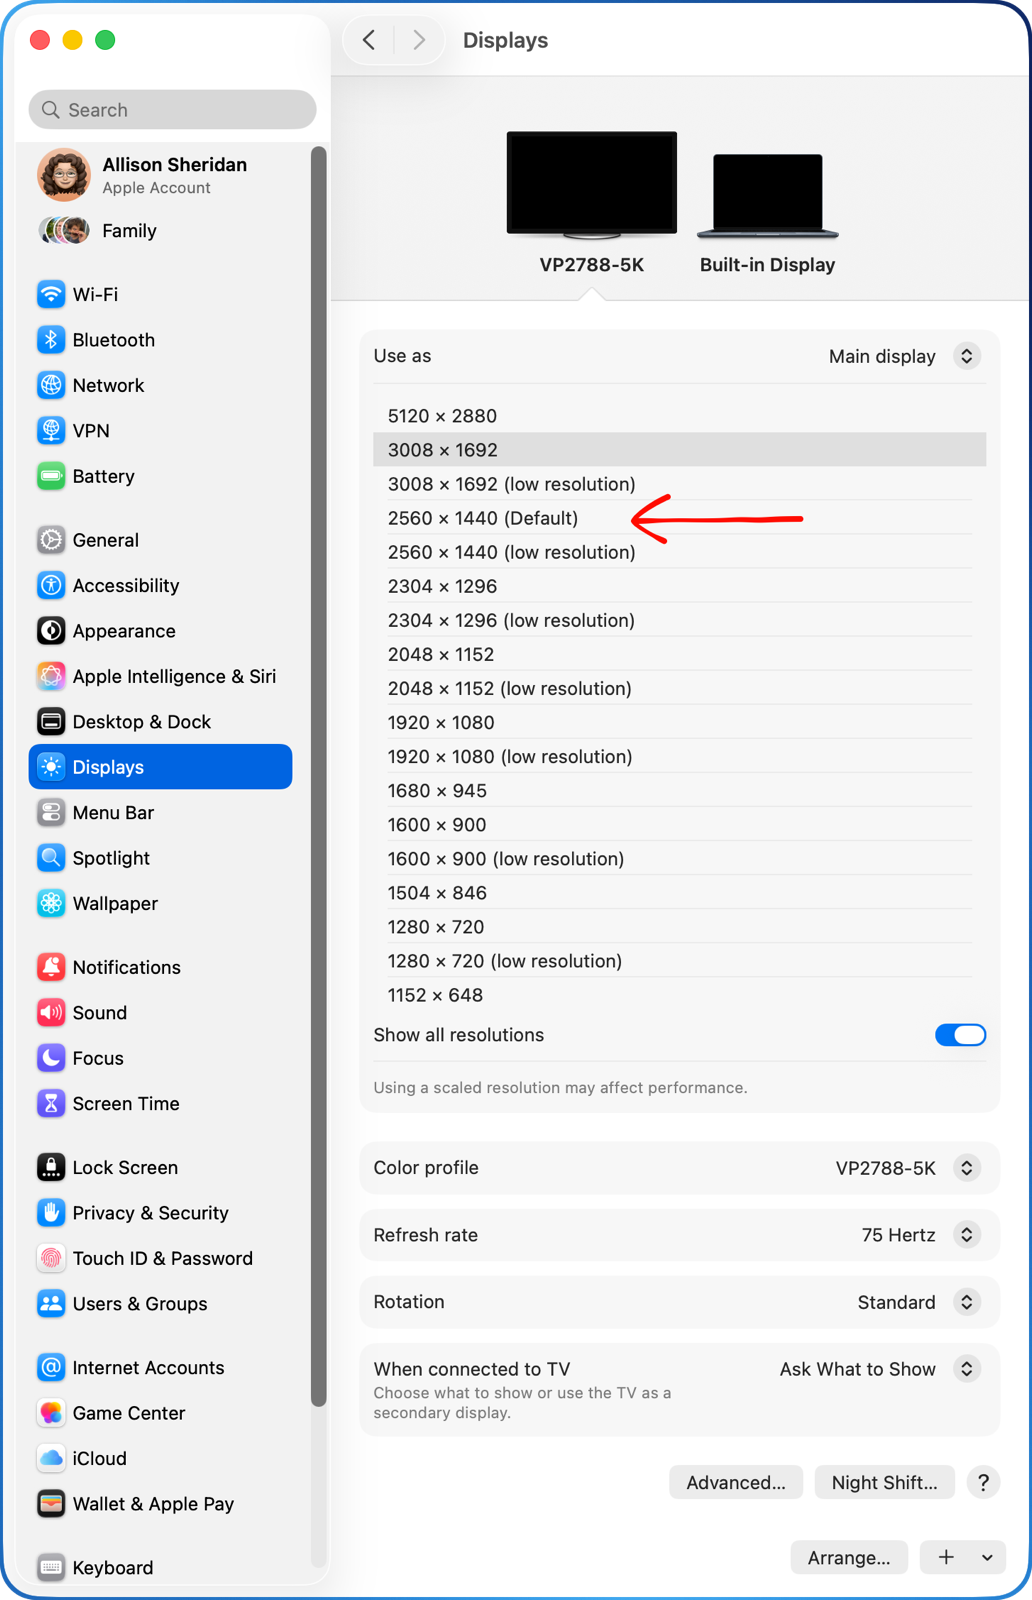
Task: Select resolution 1680 × 945
Action: coord(680,790)
